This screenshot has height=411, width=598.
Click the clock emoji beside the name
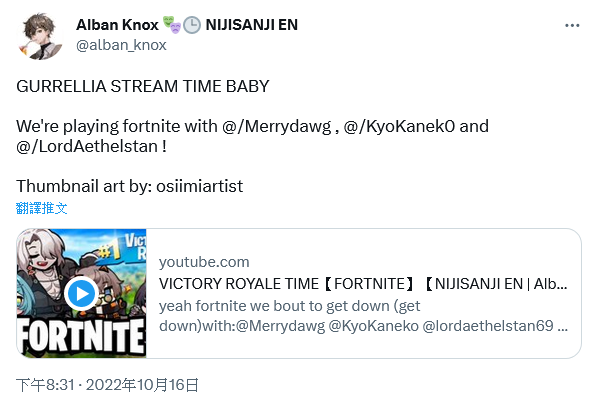(192, 25)
